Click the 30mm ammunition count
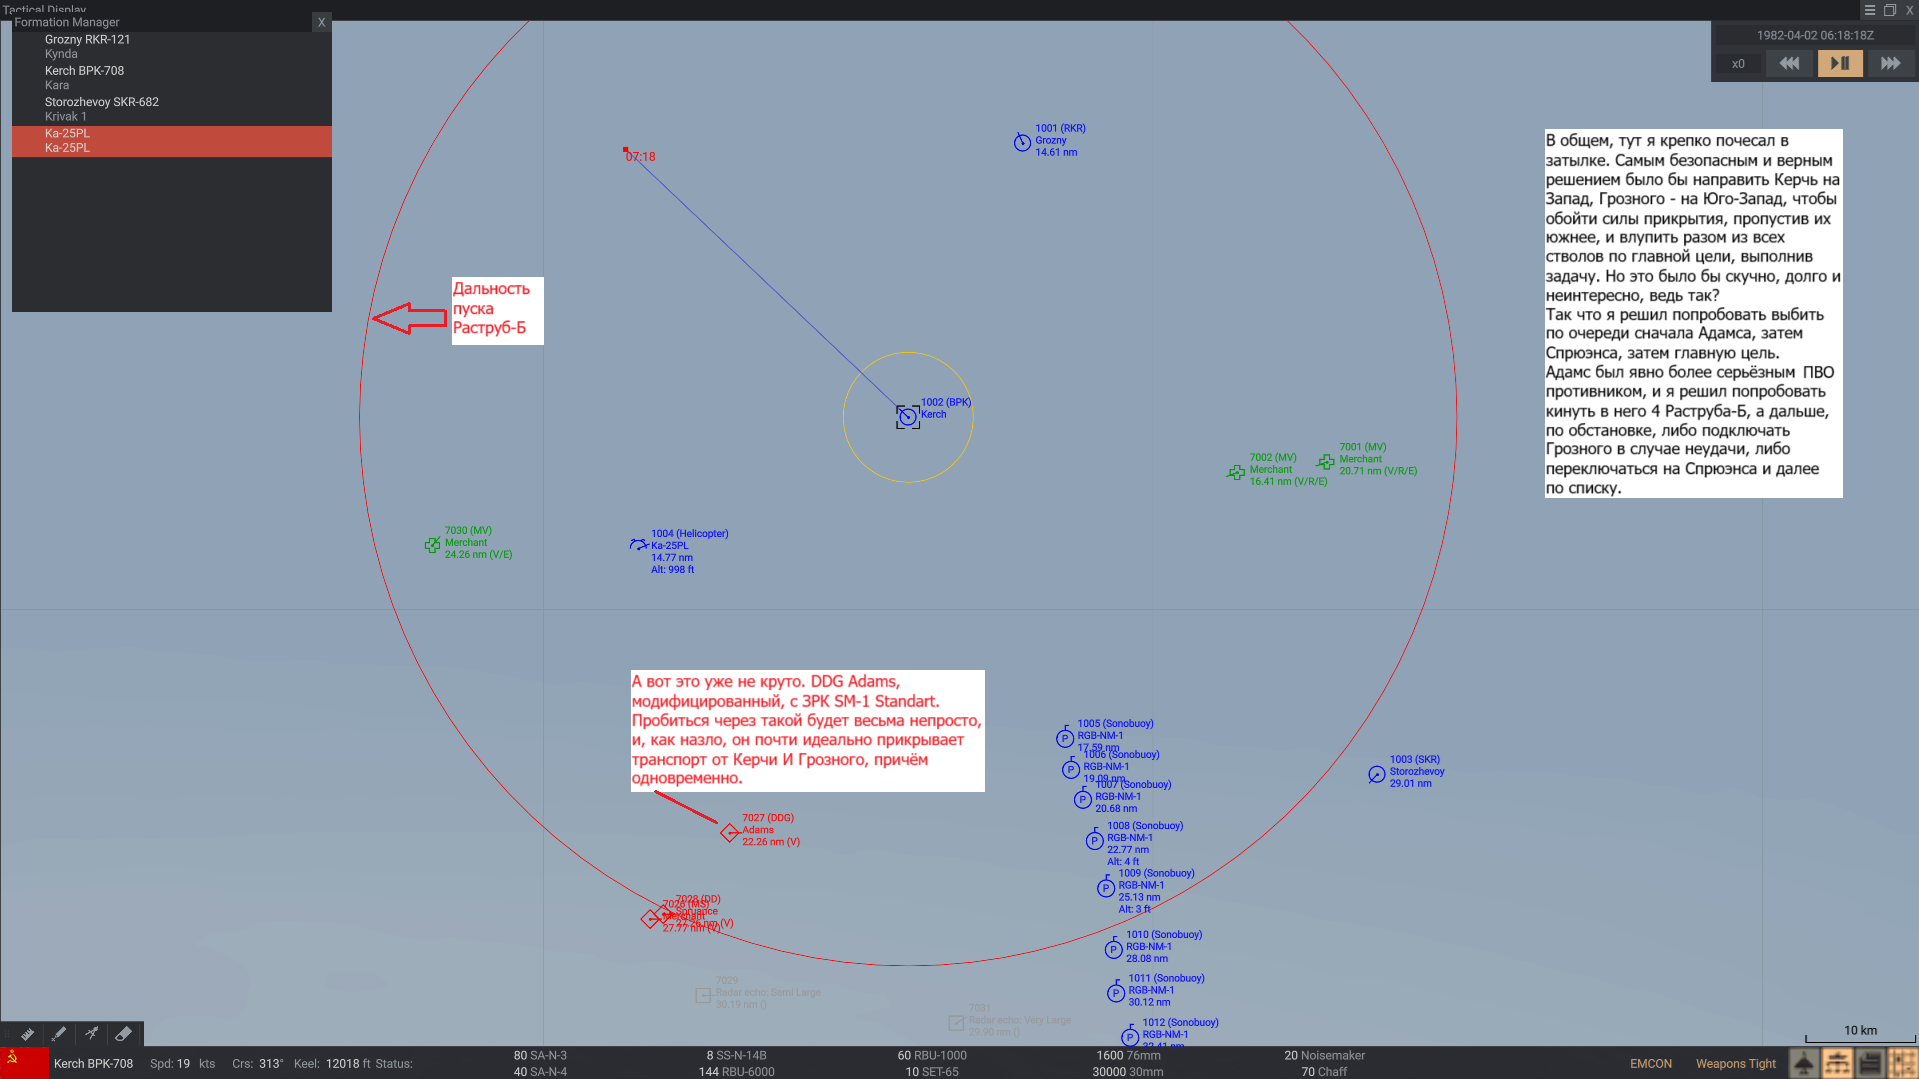The width and height of the screenshot is (1919, 1079). (x=1128, y=1072)
